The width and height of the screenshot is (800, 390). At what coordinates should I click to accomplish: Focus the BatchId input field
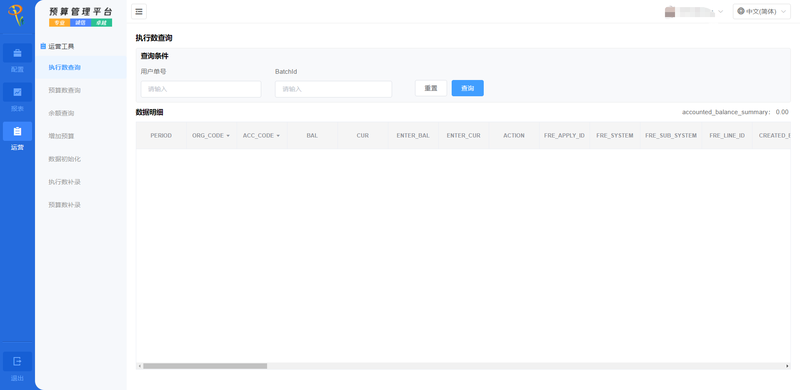pyautogui.click(x=334, y=89)
